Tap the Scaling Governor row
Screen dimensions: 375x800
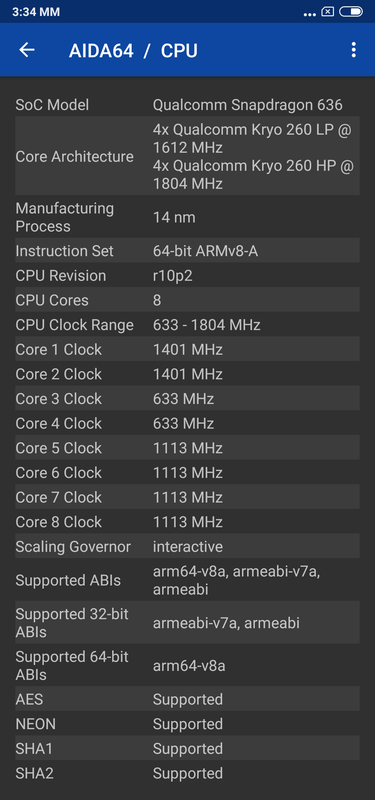coord(187,546)
